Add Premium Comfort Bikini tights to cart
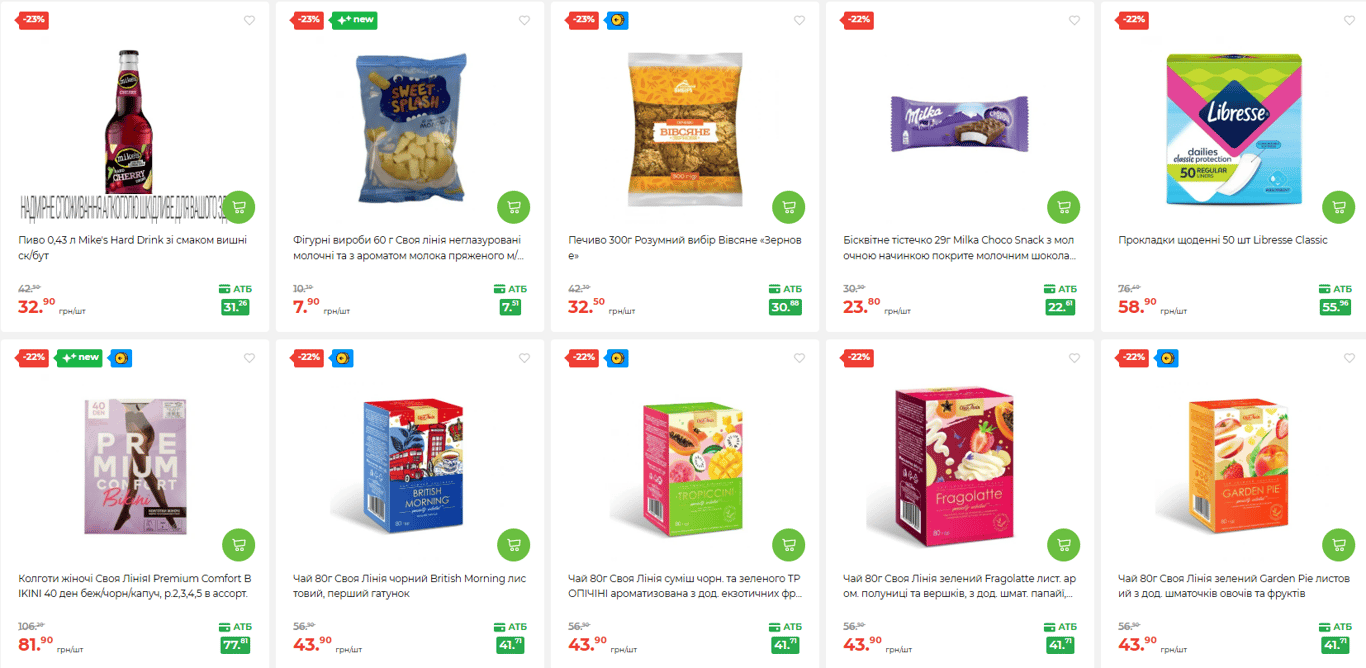Screen dimensions: 1366x668 tap(238, 545)
